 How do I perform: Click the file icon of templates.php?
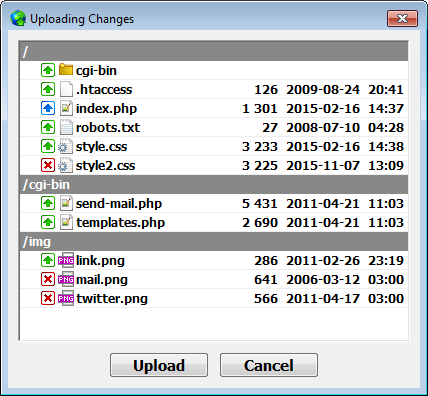tap(66, 222)
